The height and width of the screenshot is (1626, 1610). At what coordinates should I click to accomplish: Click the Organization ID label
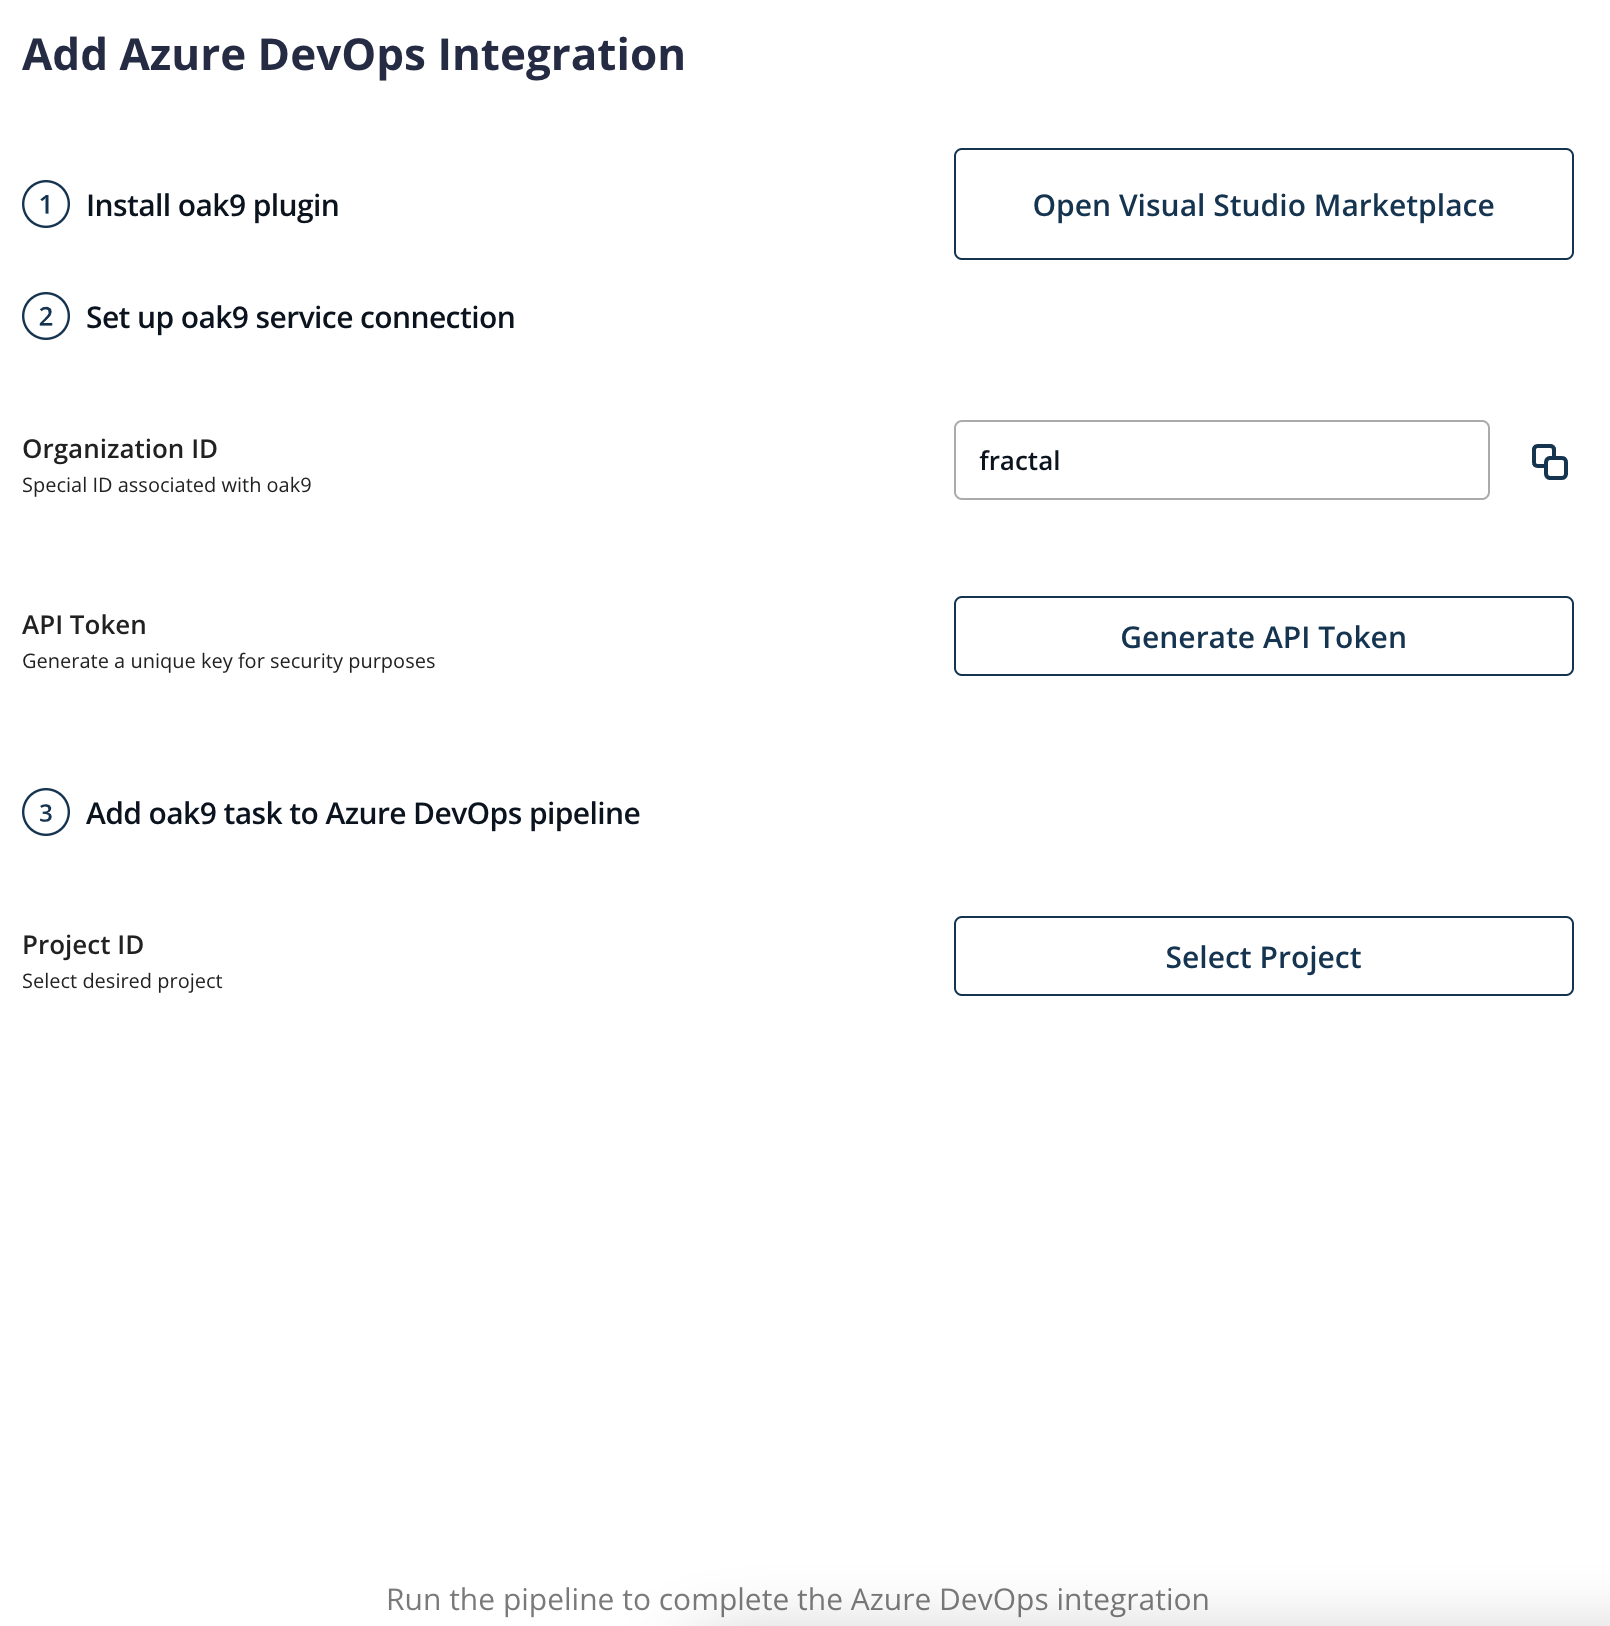point(120,449)
